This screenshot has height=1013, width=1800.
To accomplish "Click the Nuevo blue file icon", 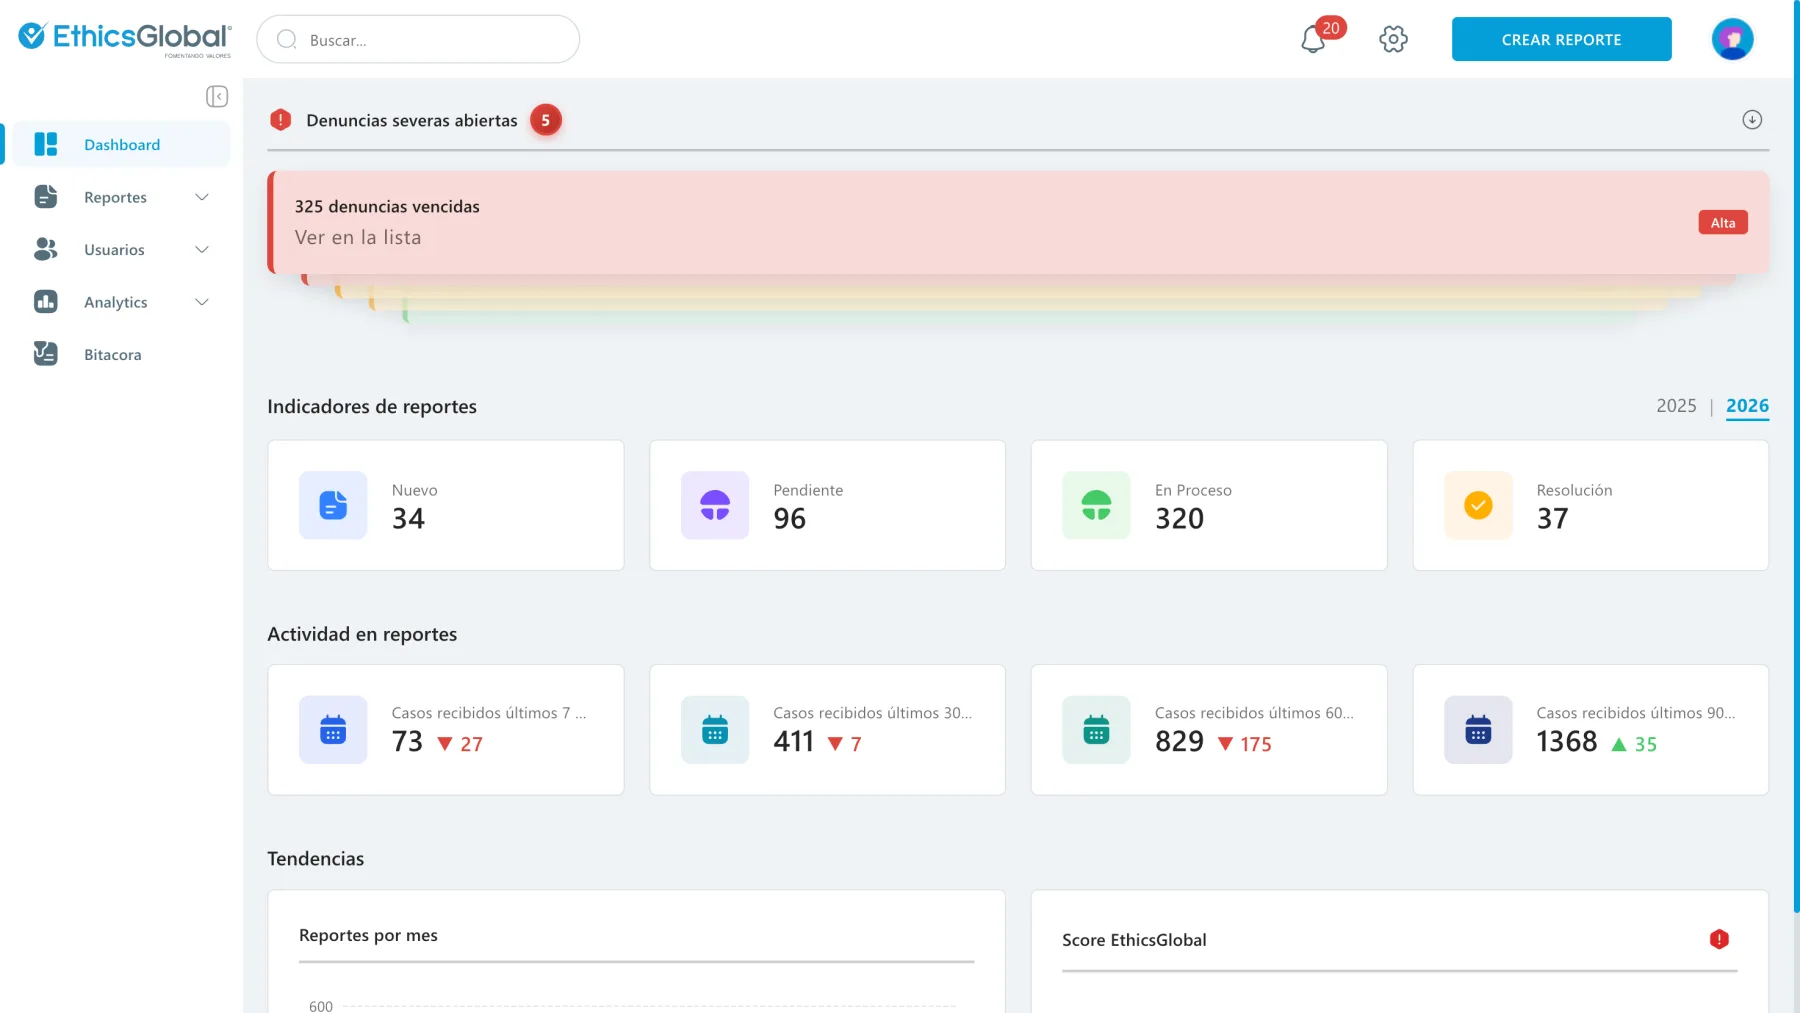I will (x=333, y=505).
